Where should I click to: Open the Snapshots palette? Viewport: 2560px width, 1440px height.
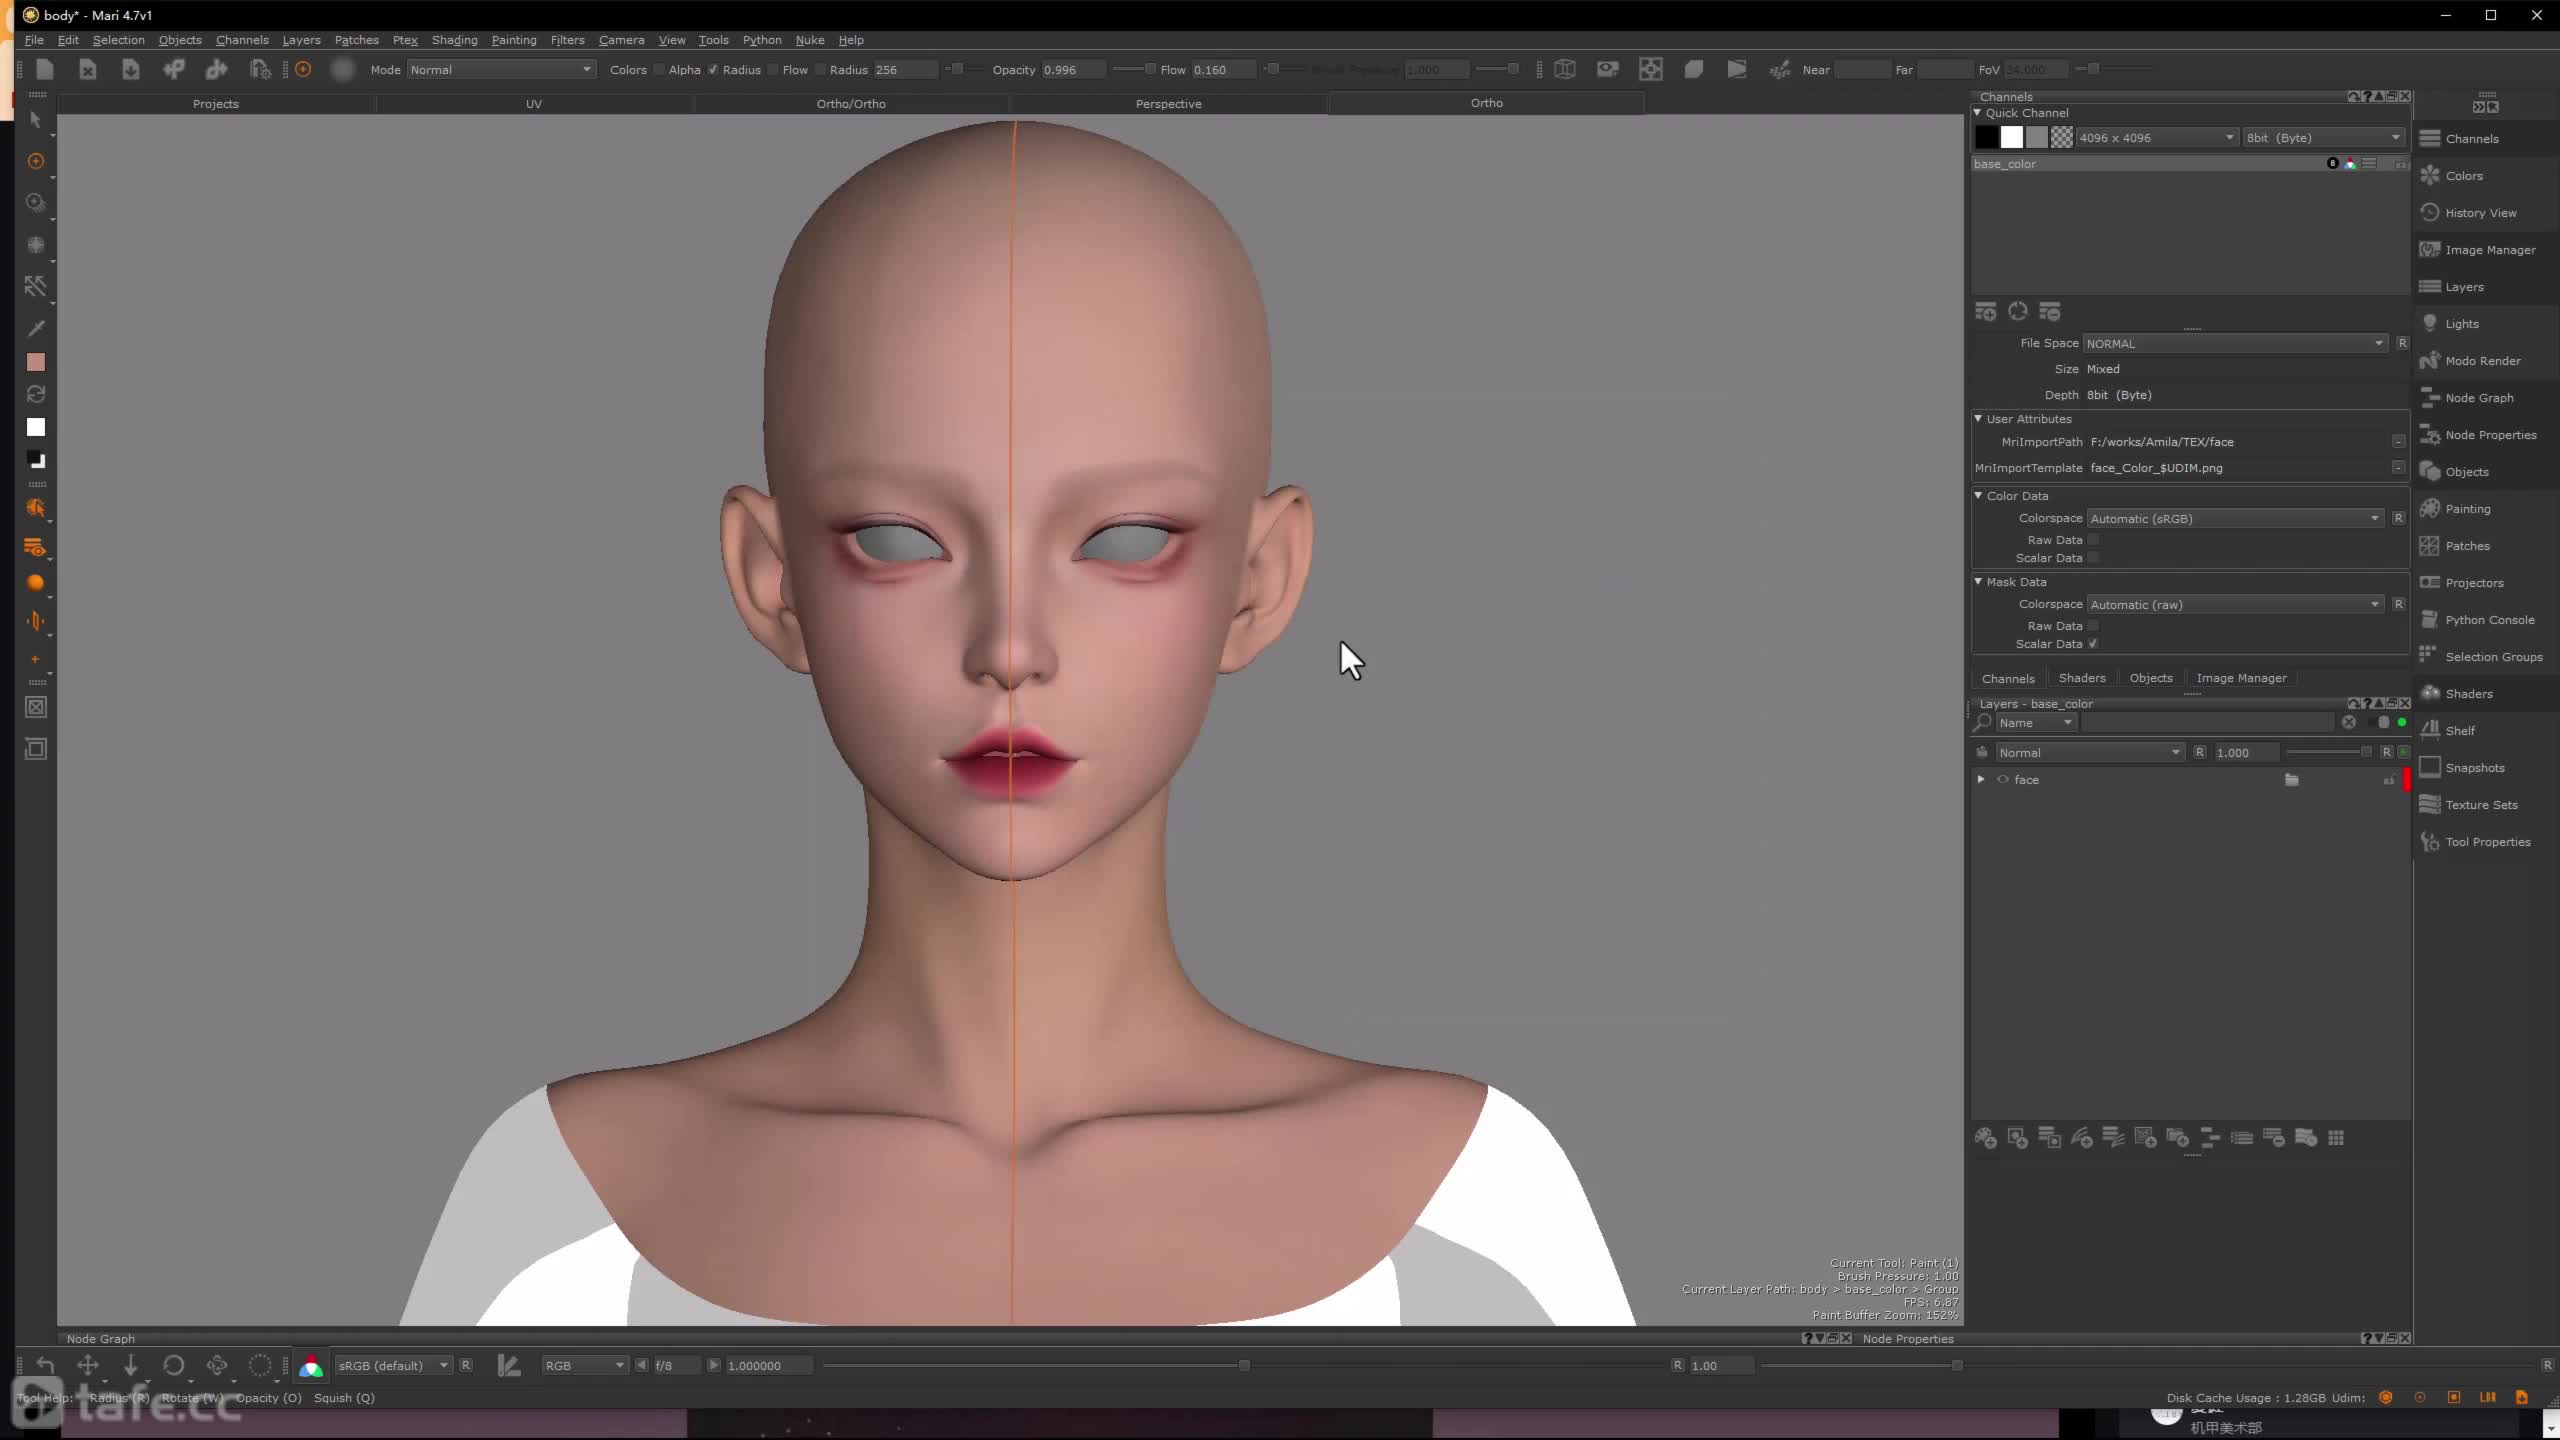tap(2474, 768)
